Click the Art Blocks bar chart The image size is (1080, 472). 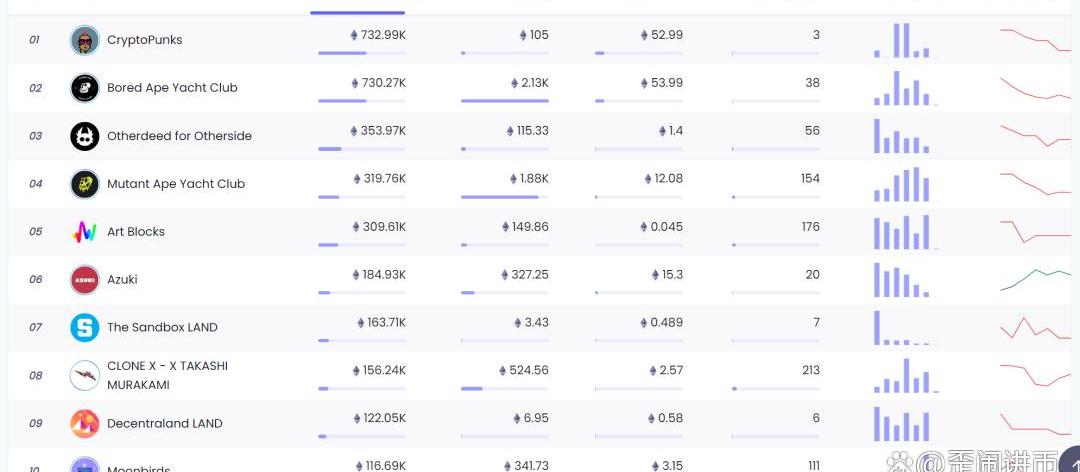[x=904, y=232]
